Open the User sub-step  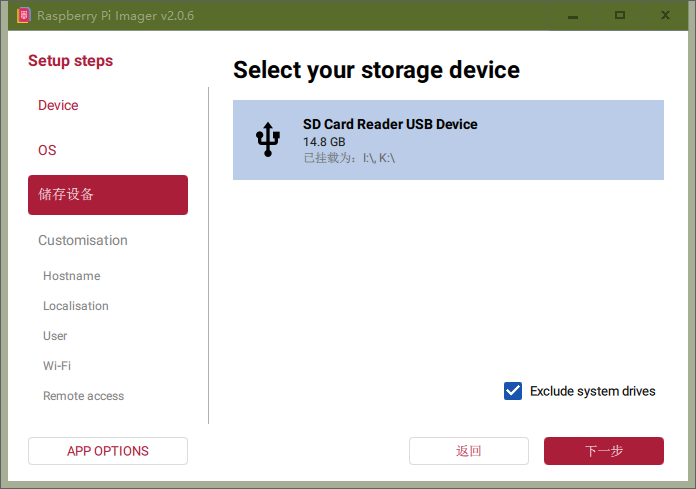click(x=56, y=336)
